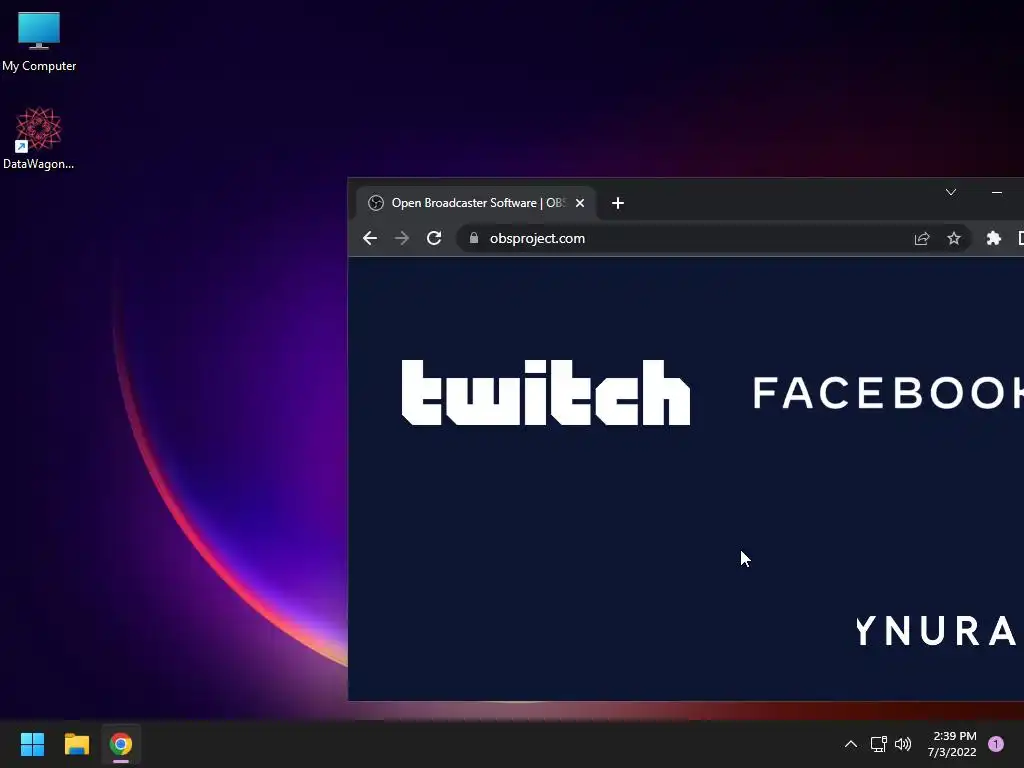Image resolution: width=1024 pixels, height=768 pixels.
Task: Open My Computer desktop icon
Action: (39, 42)
